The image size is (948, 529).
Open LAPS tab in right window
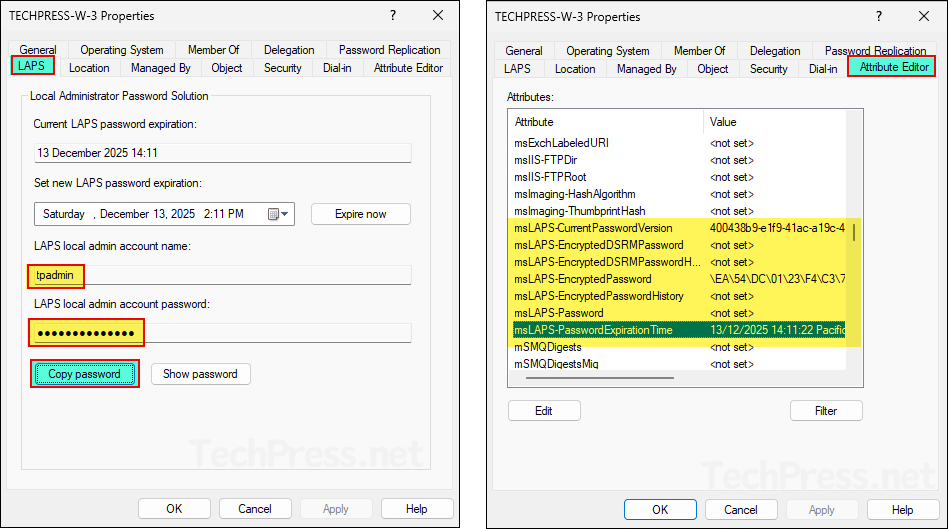[x=518, y=69]
